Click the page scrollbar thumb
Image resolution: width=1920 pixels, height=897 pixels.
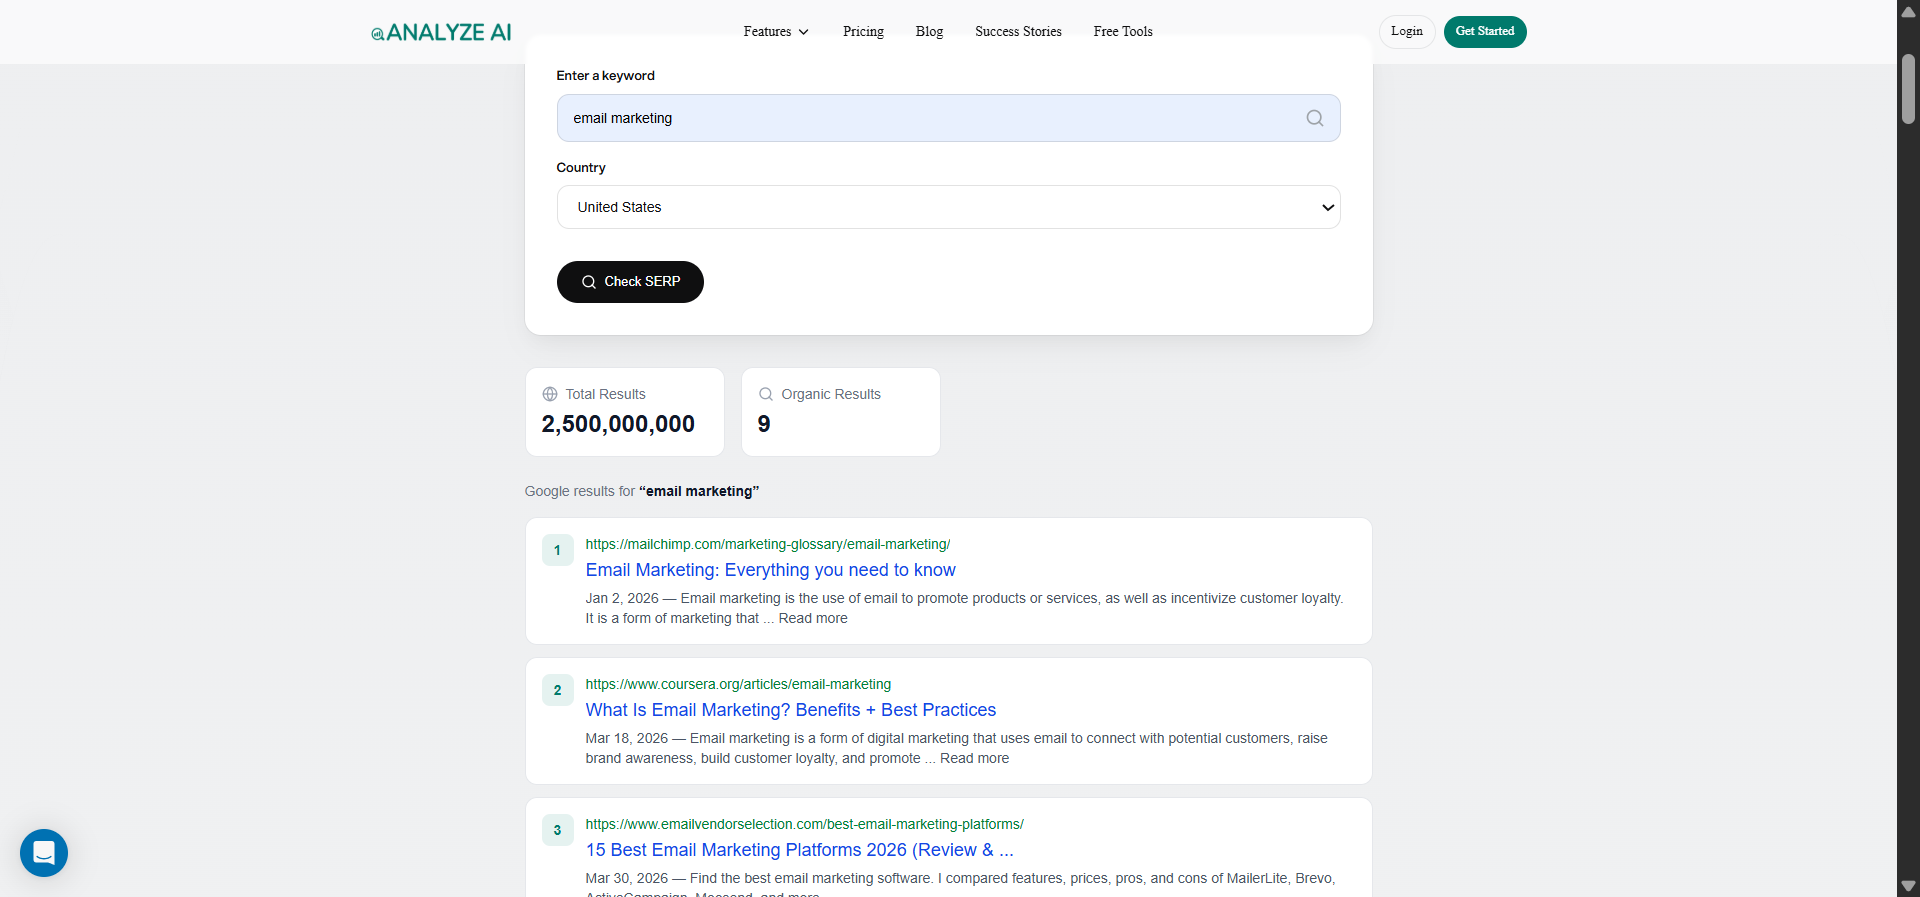(x=1908, y=88)
